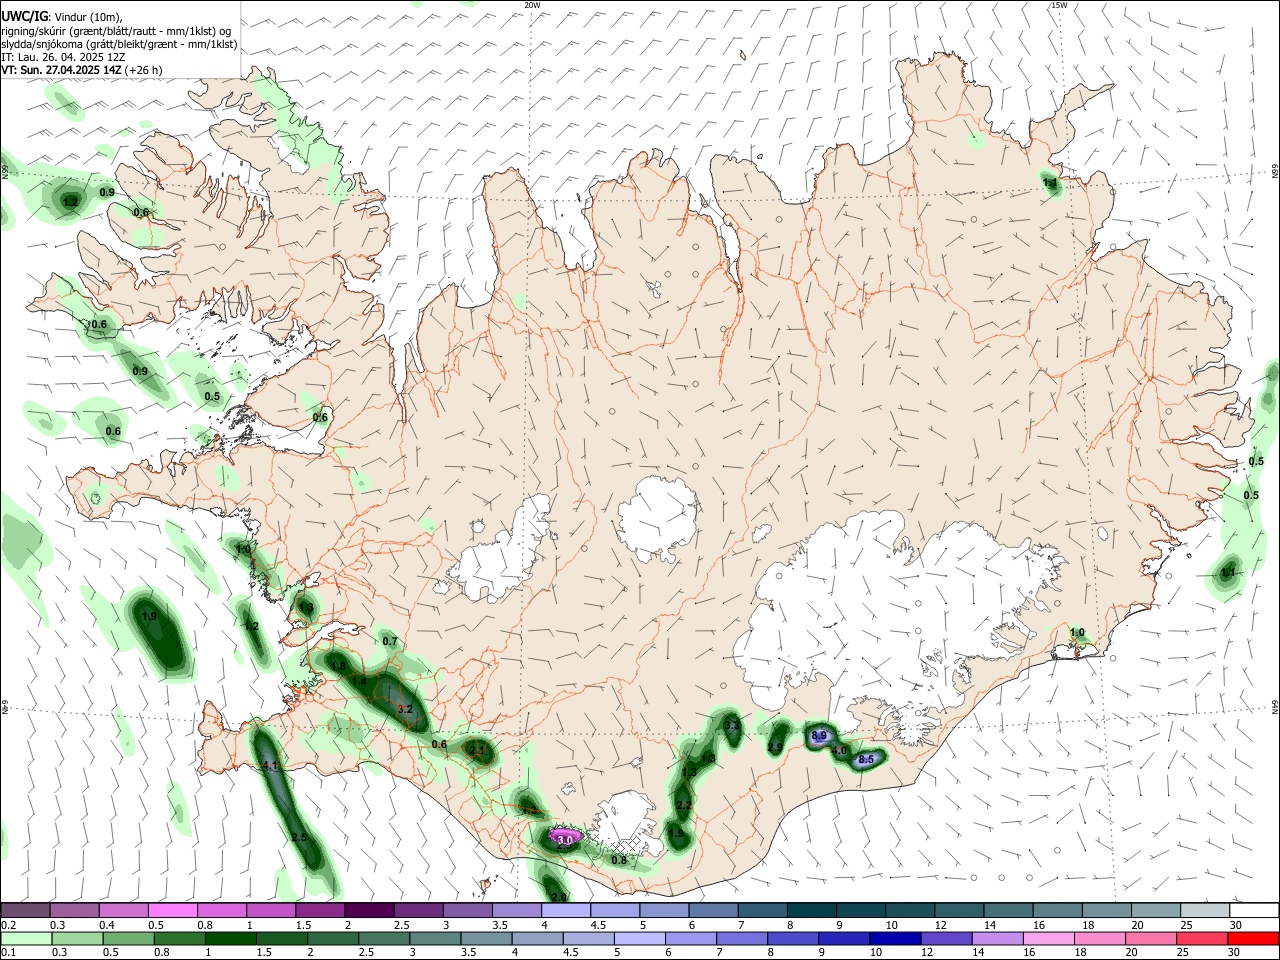Image resolution: width=1280 pixels, height=960 pixels.
Task: Click the 3.2 precipitation value on the map
Action: tap(405, 709)
